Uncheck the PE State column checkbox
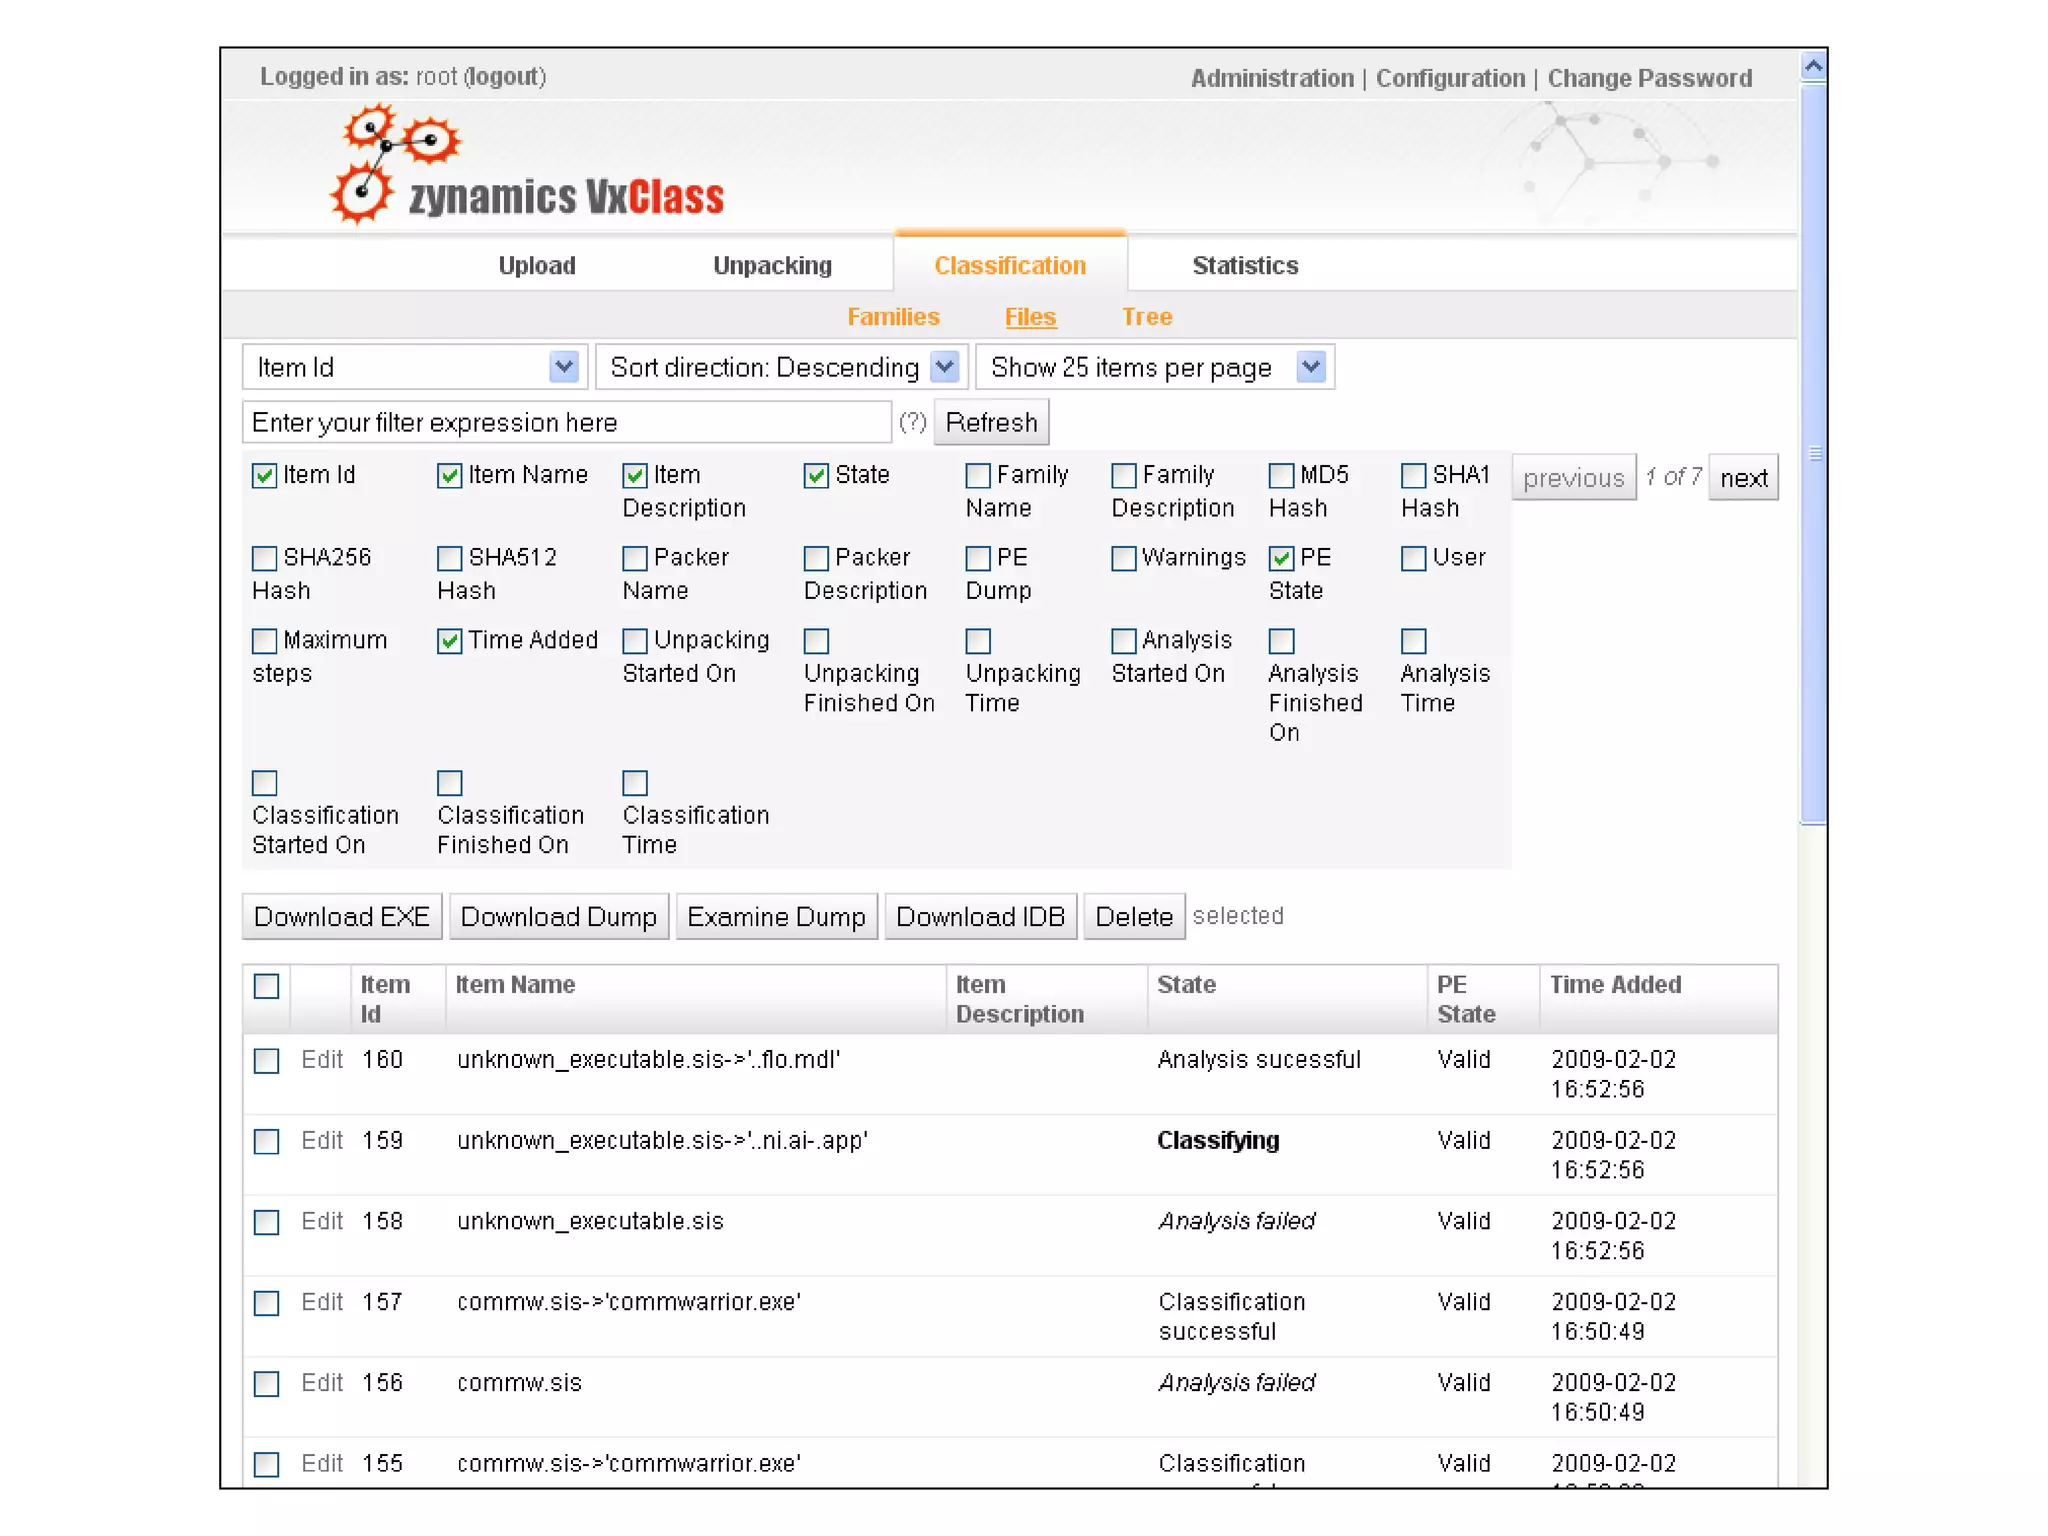2048x1536 pixels. 1282,558
